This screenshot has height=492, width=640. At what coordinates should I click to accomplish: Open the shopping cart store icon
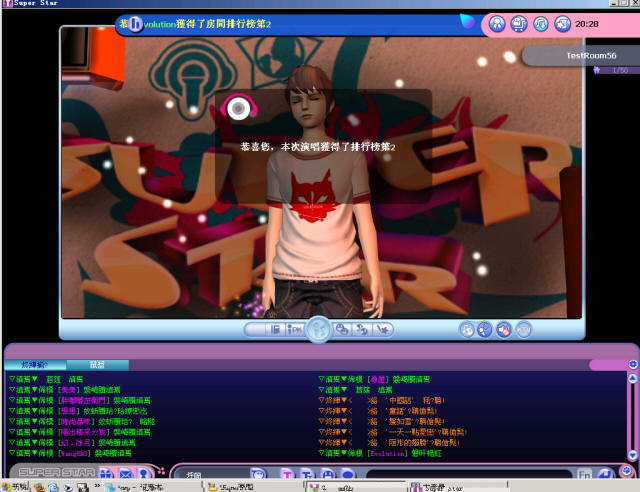[519, 24]
